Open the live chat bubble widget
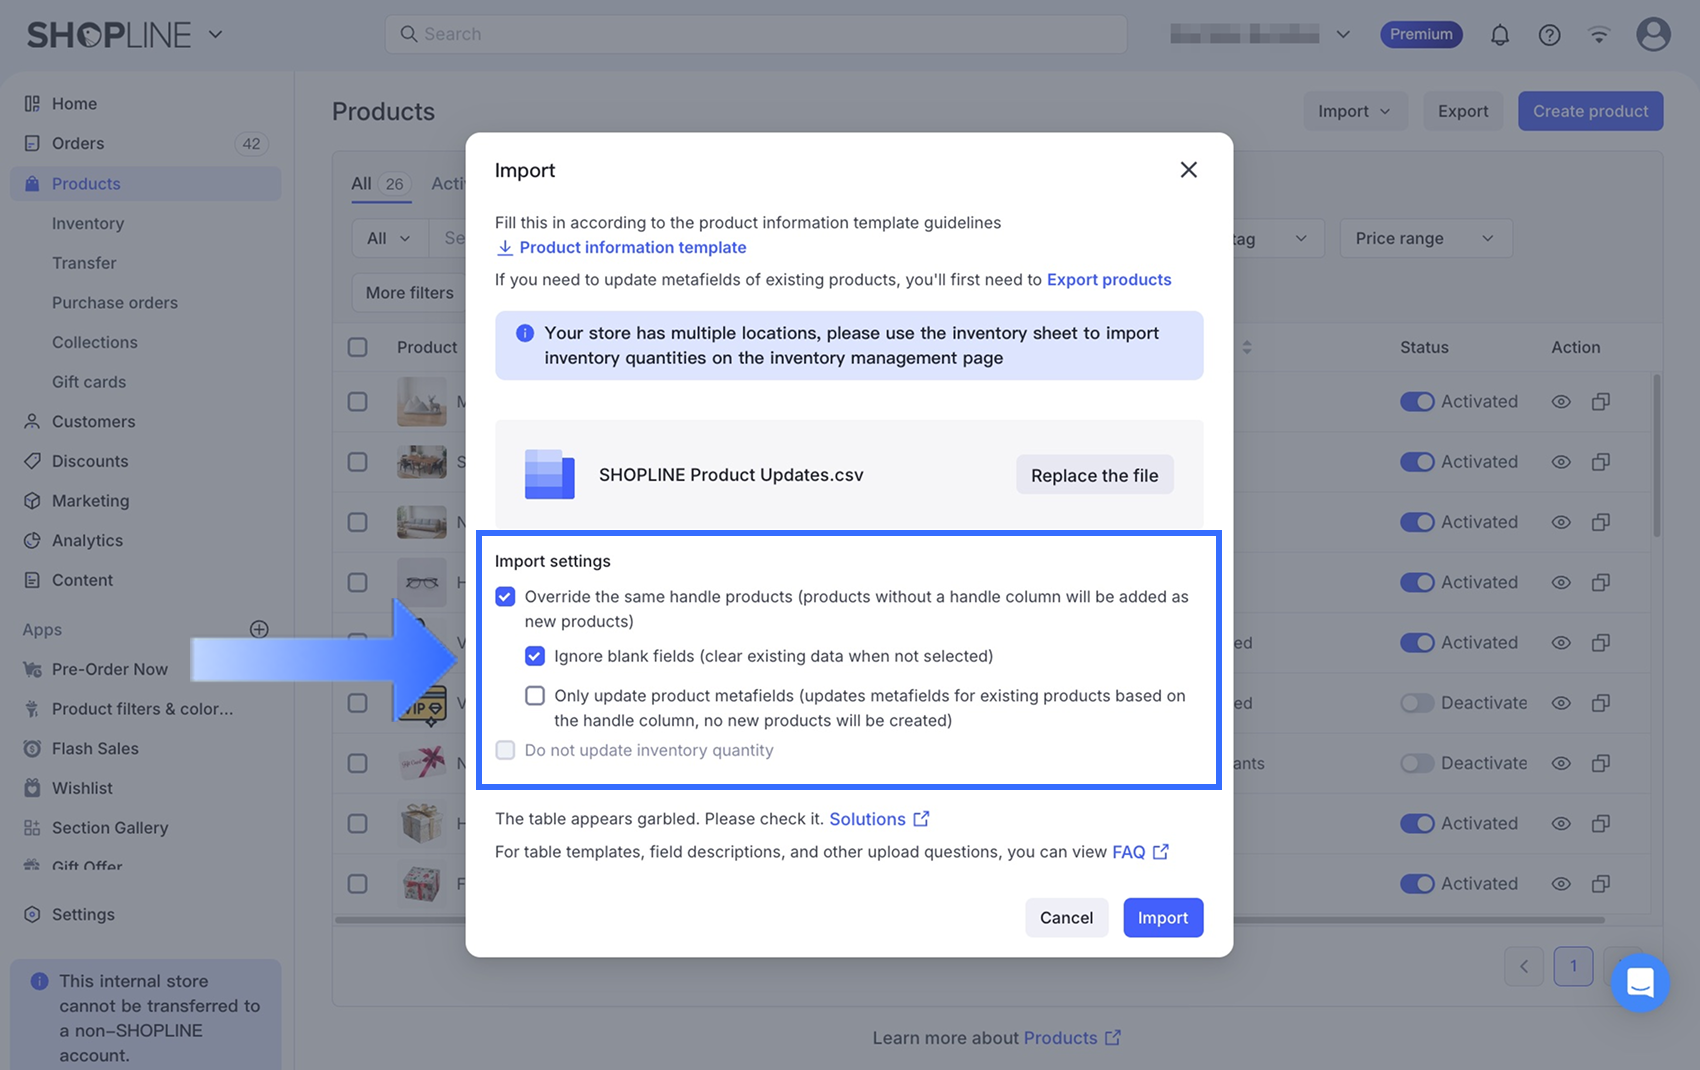Image resolution: width=1700 pixels, height=1070 pixels. coord(1640,982)
